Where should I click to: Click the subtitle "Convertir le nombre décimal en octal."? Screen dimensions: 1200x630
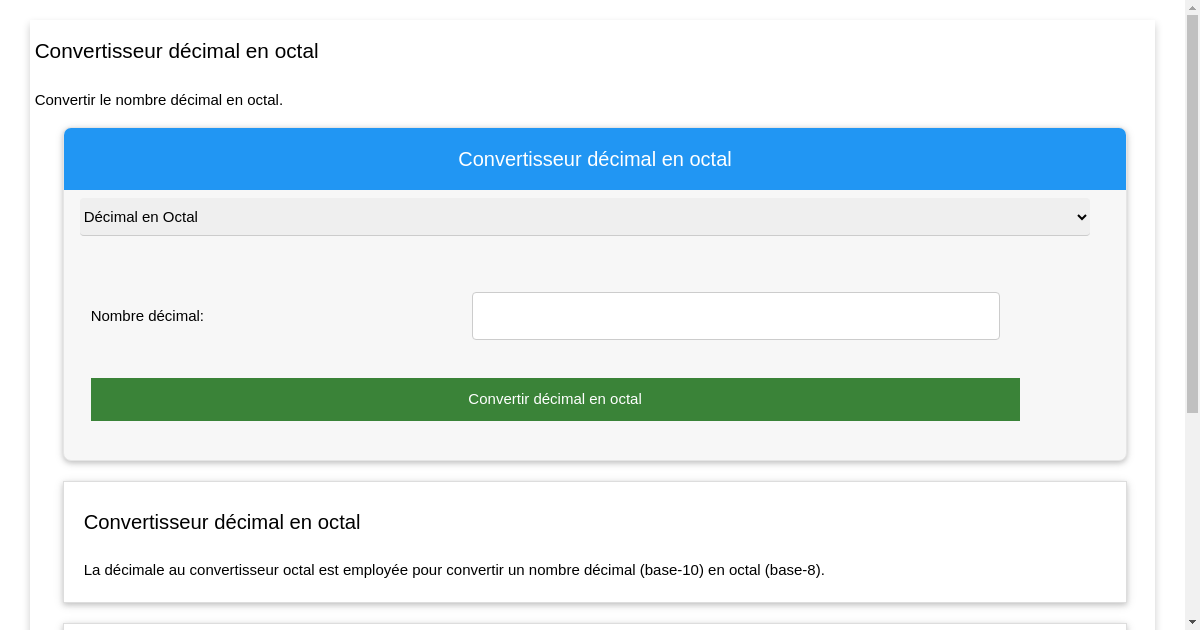click(x=159, y=100)
